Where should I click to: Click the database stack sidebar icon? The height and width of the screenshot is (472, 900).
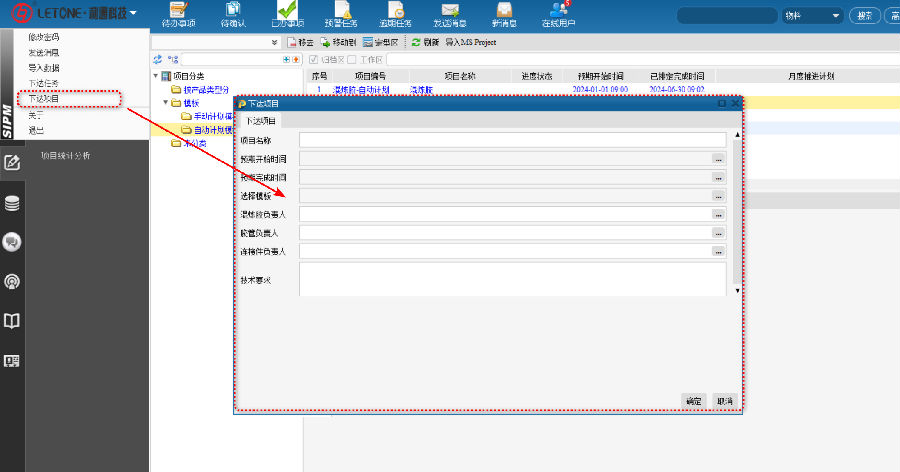pyautogui.click(x=13, y=203)
